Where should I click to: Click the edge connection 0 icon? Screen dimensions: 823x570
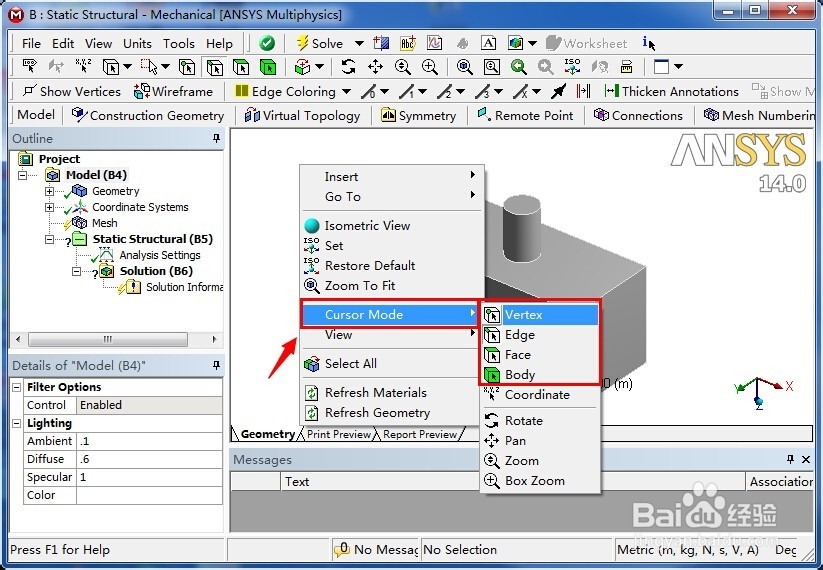point(369,92)
